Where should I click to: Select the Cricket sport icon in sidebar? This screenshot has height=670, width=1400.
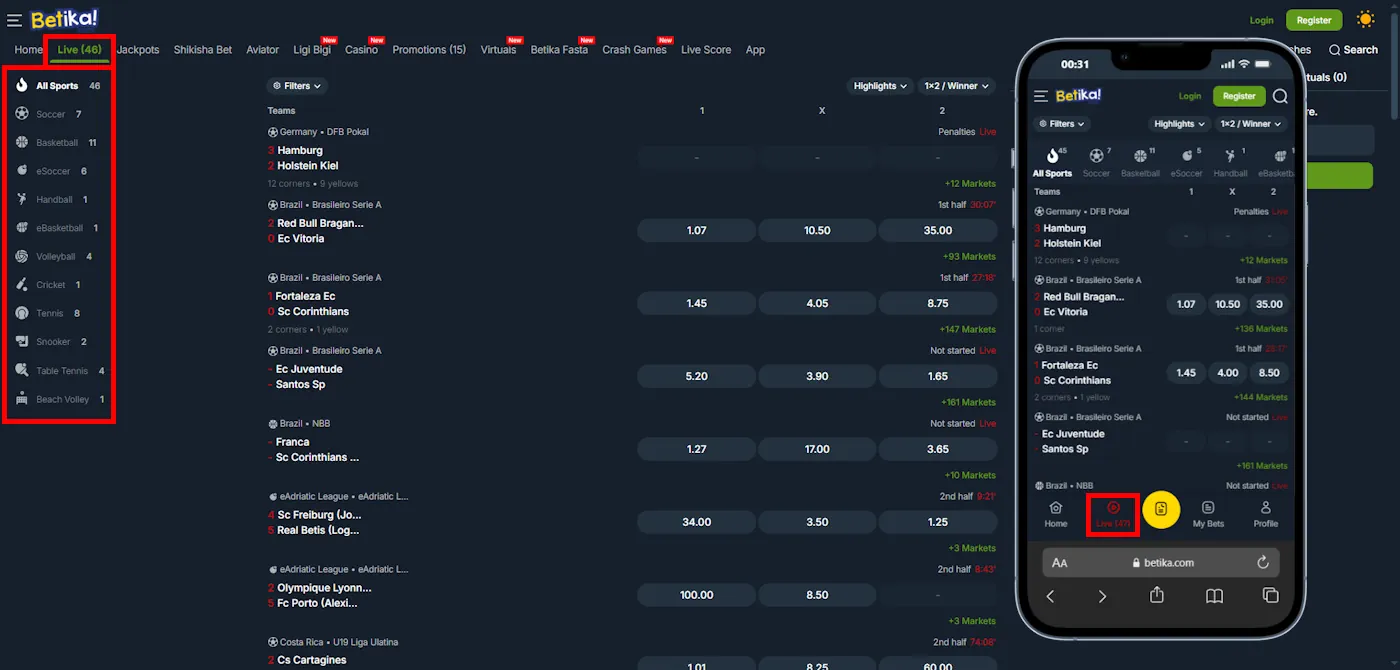coord(22,284)
